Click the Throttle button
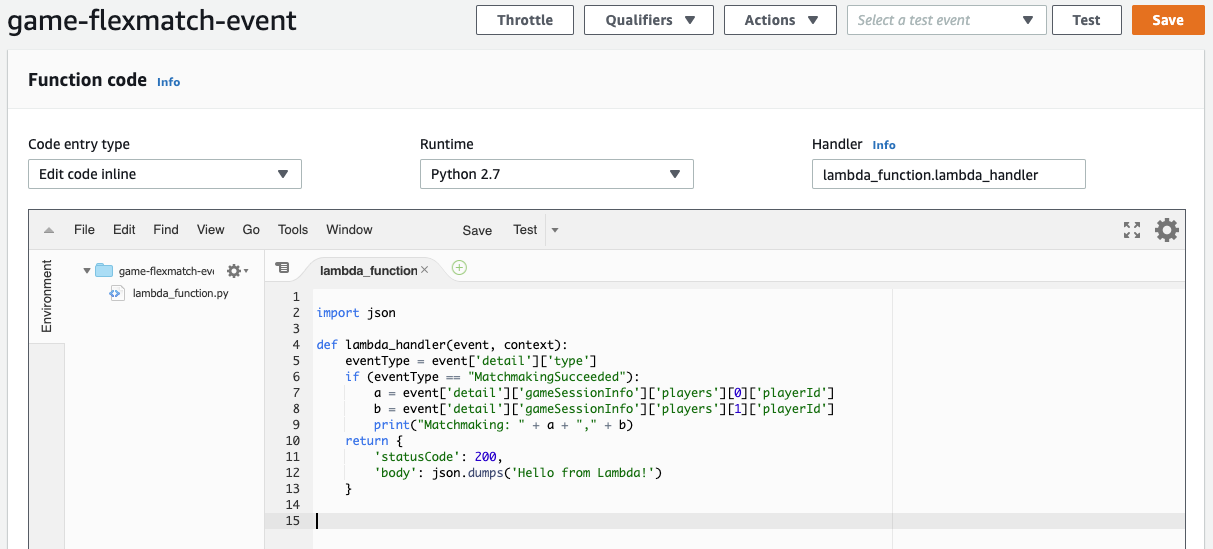The image size is (1213, 549). tap(524, 20)
